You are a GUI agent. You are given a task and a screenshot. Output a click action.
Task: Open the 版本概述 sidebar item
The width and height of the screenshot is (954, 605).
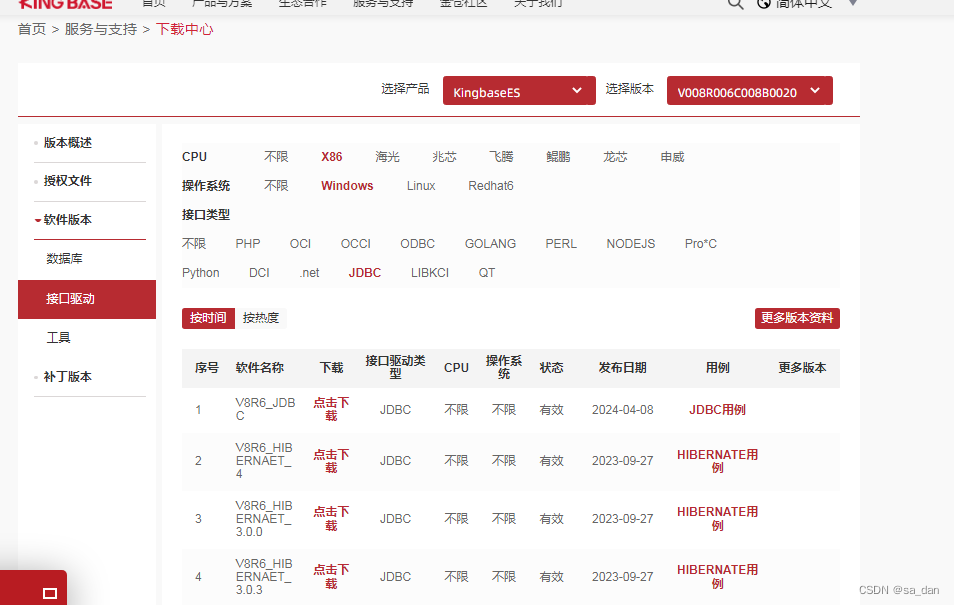coord(68,143)
